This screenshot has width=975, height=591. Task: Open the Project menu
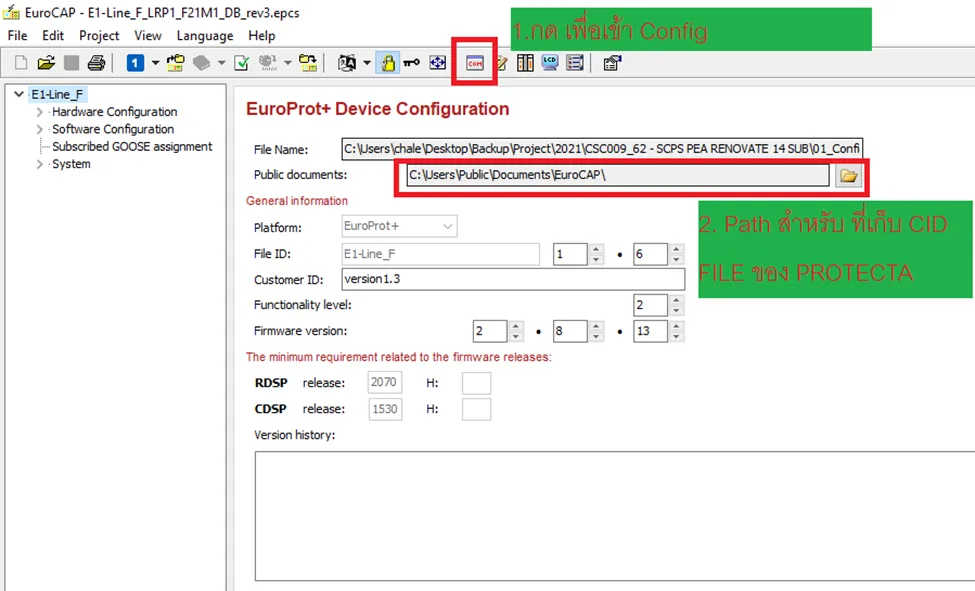(x=99, y=35)
